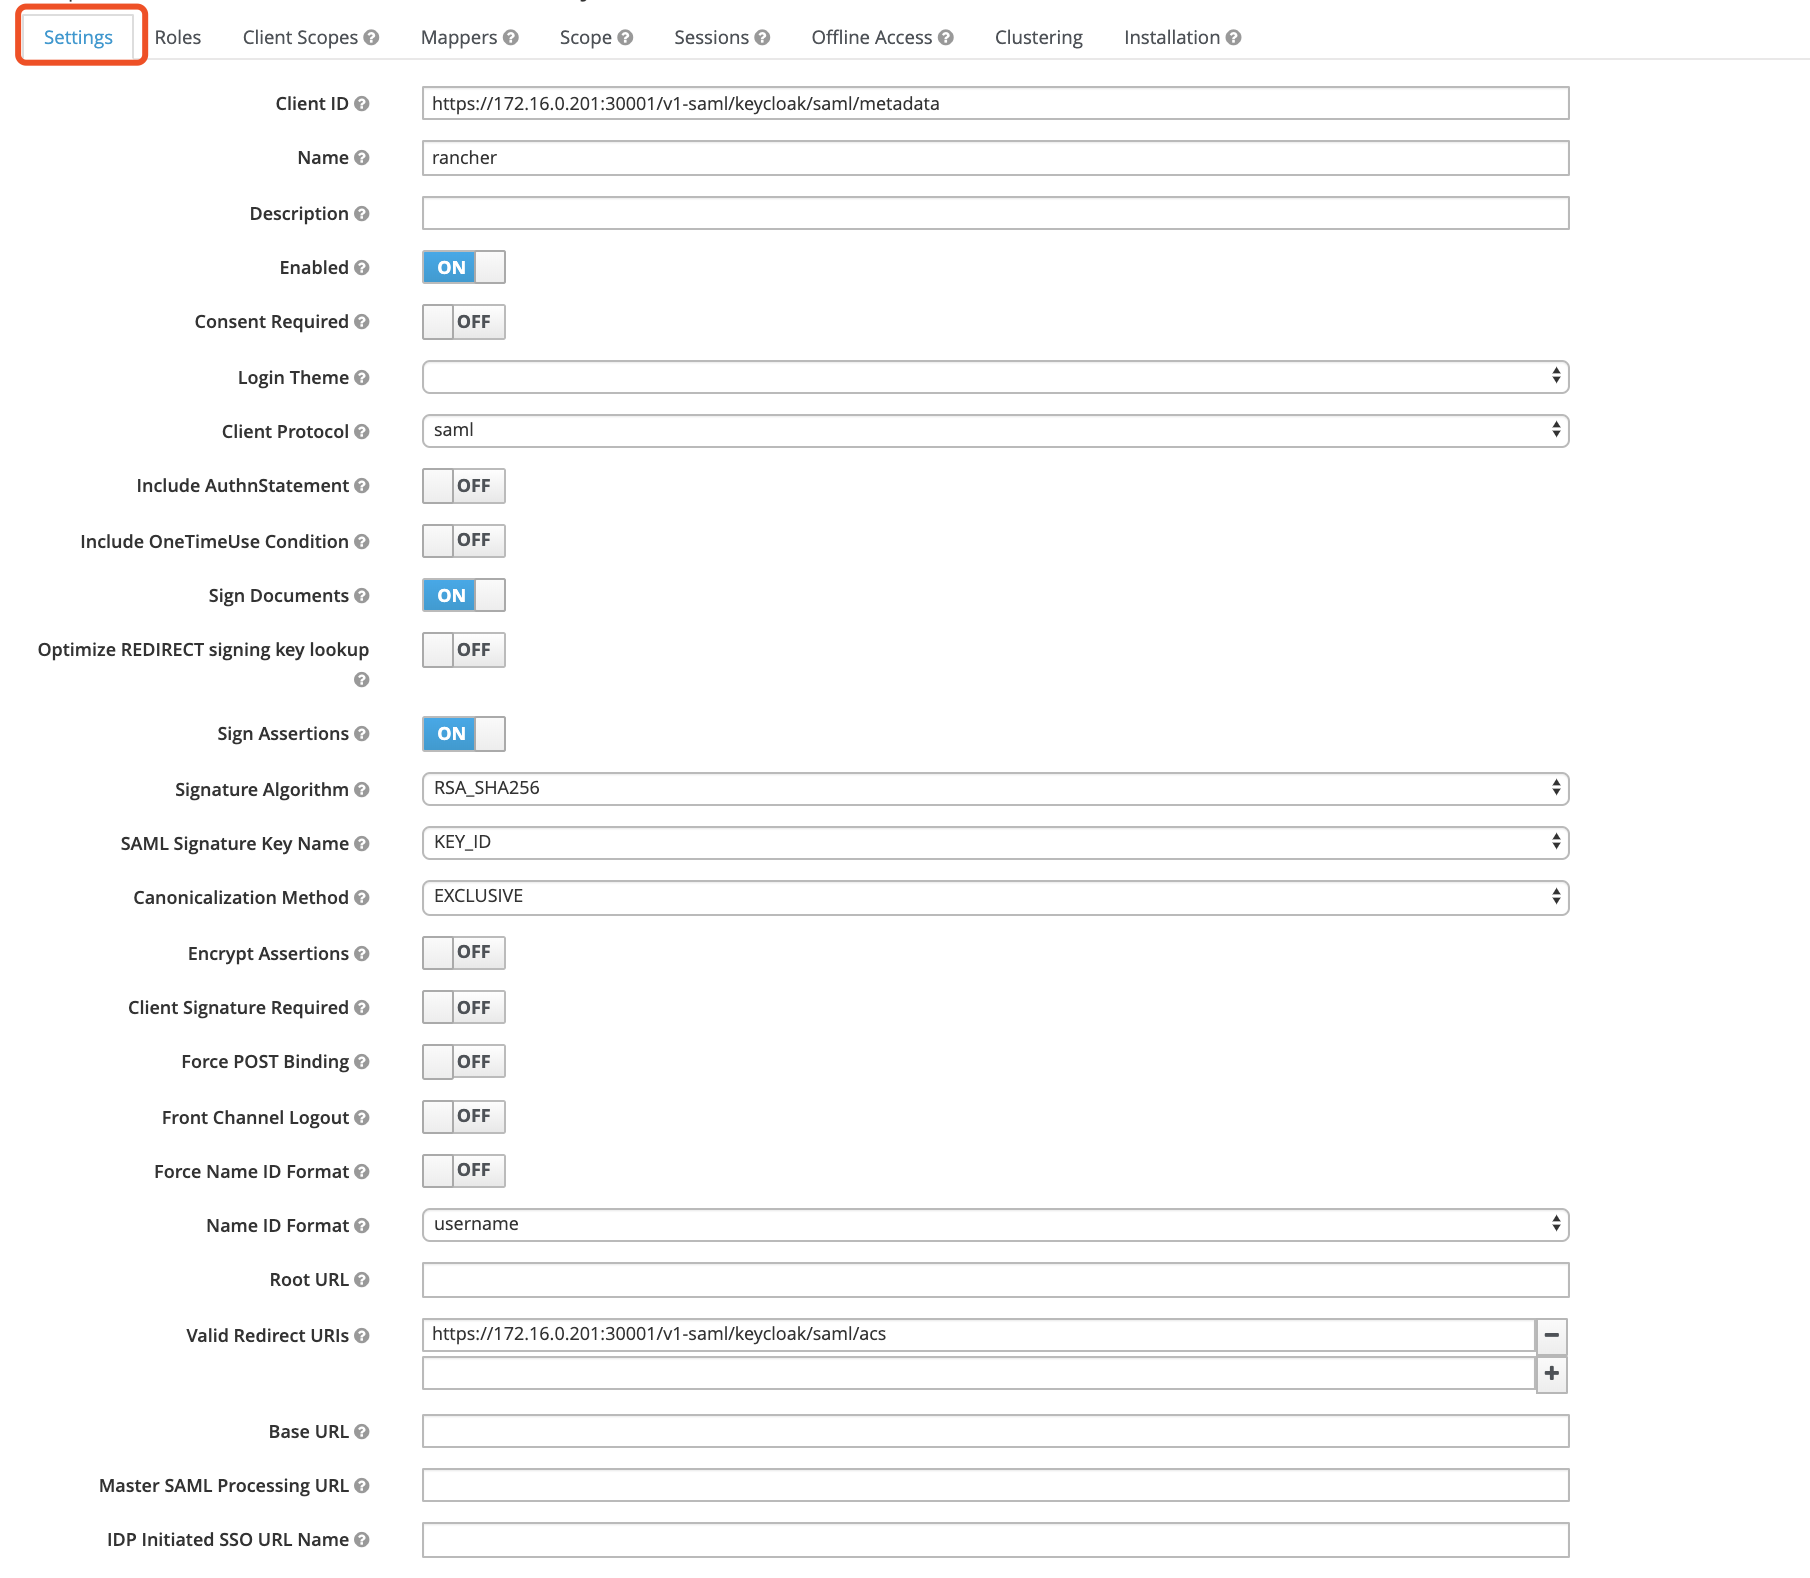Click the Master SAML Processing URL field

(995, 1485)
